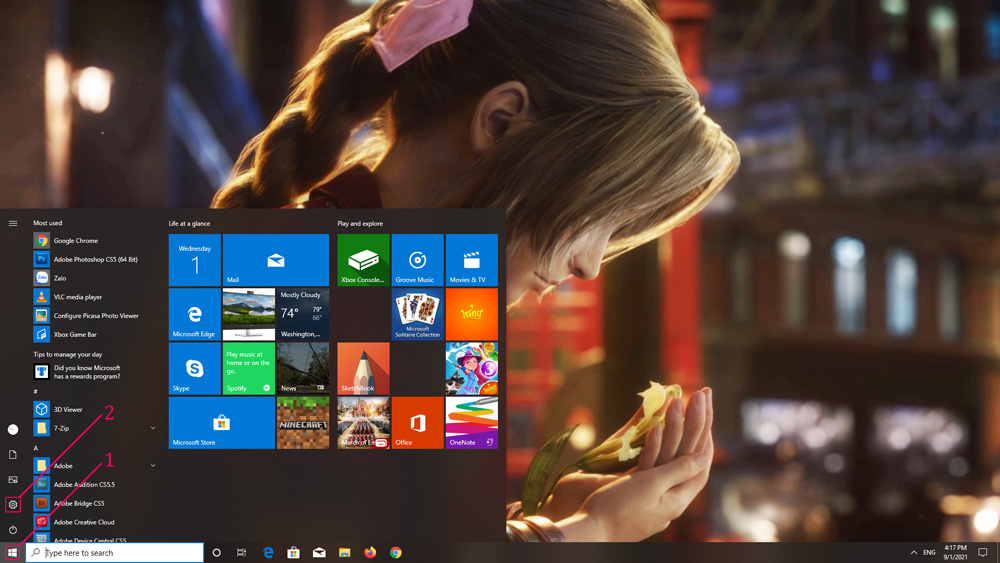The width and height of the screenshot is (1000, 563).
Task: Open the Mail app from the taskbar
Action: 319,553
